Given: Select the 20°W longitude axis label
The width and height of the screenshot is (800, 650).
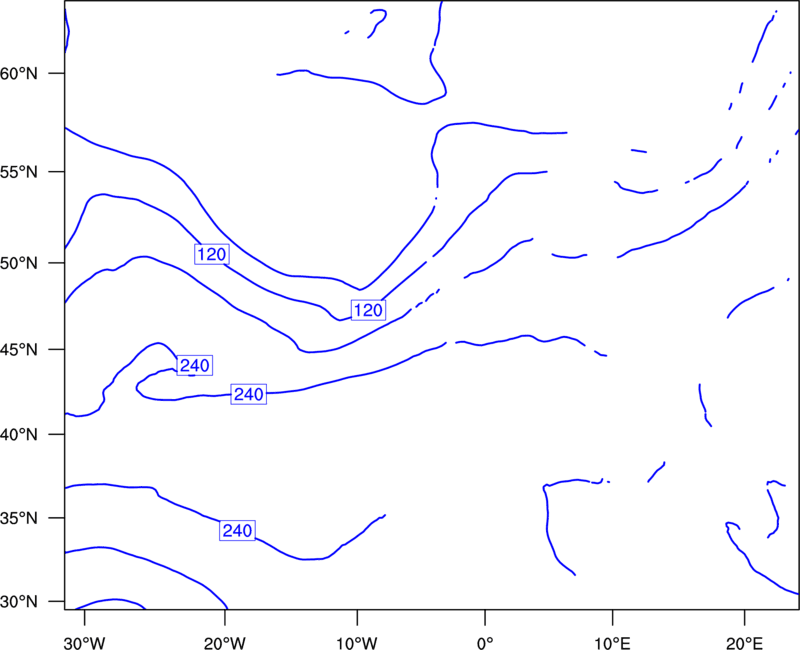Looking at the screenshot, I should (x=225, y=643).
